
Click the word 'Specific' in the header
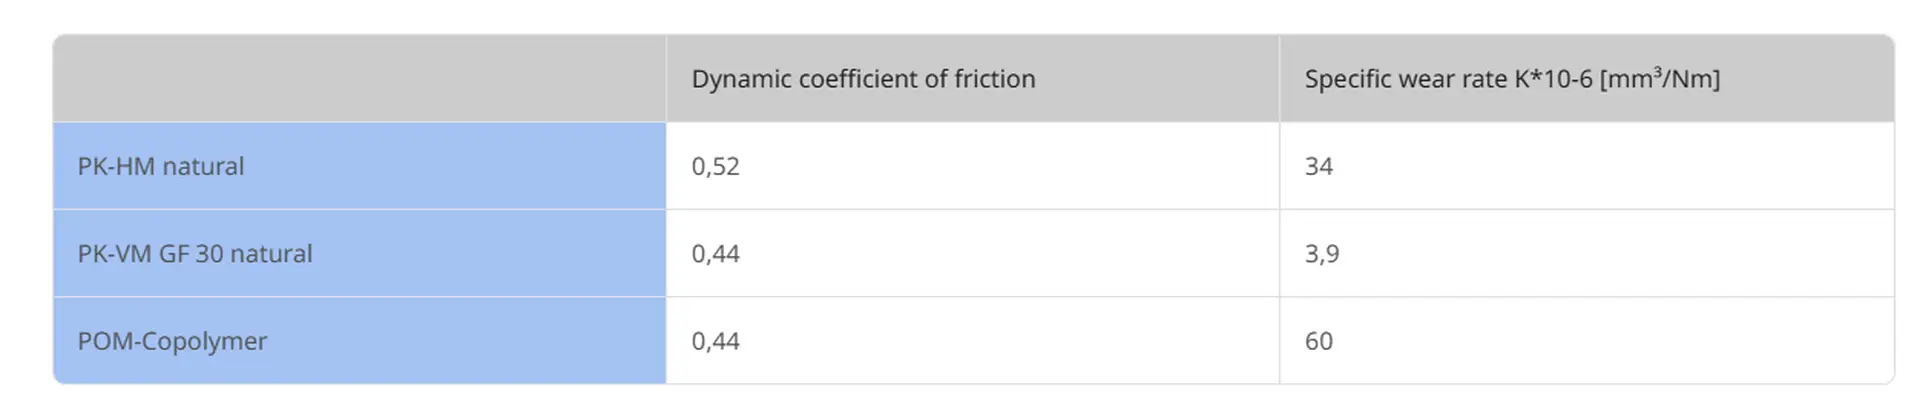pyautogui.click(x=1344, y=79)
